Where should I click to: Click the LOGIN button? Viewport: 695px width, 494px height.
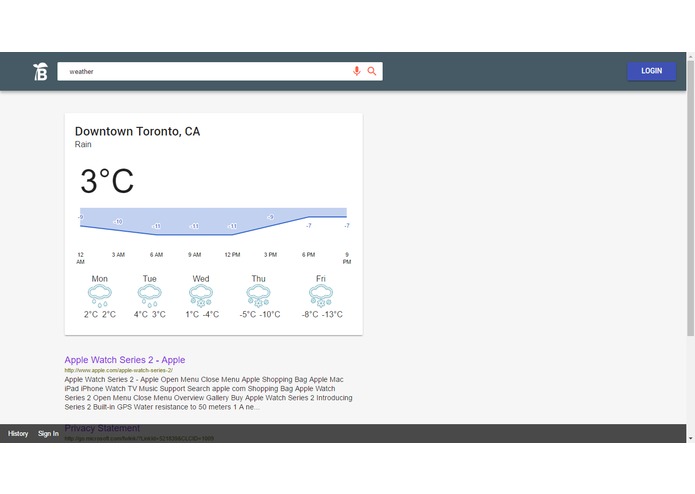pyautogui.click(x=652, y=71)
